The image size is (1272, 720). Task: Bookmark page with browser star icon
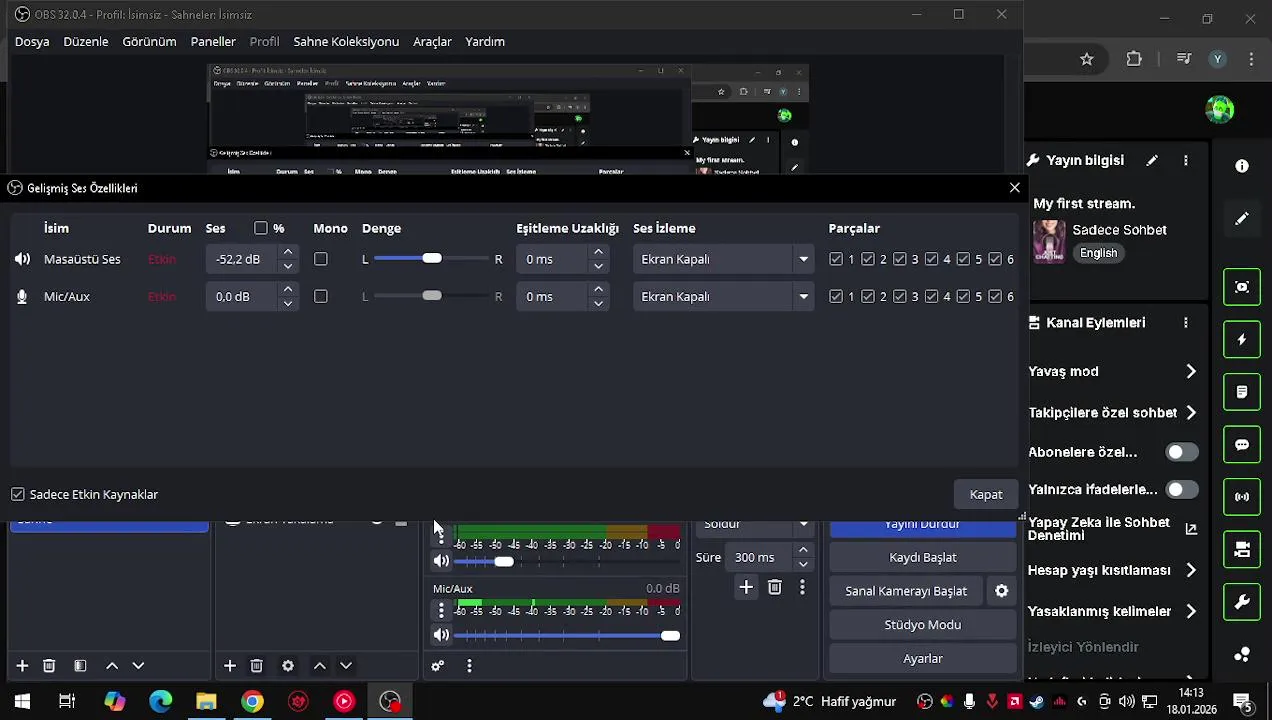1087,59
